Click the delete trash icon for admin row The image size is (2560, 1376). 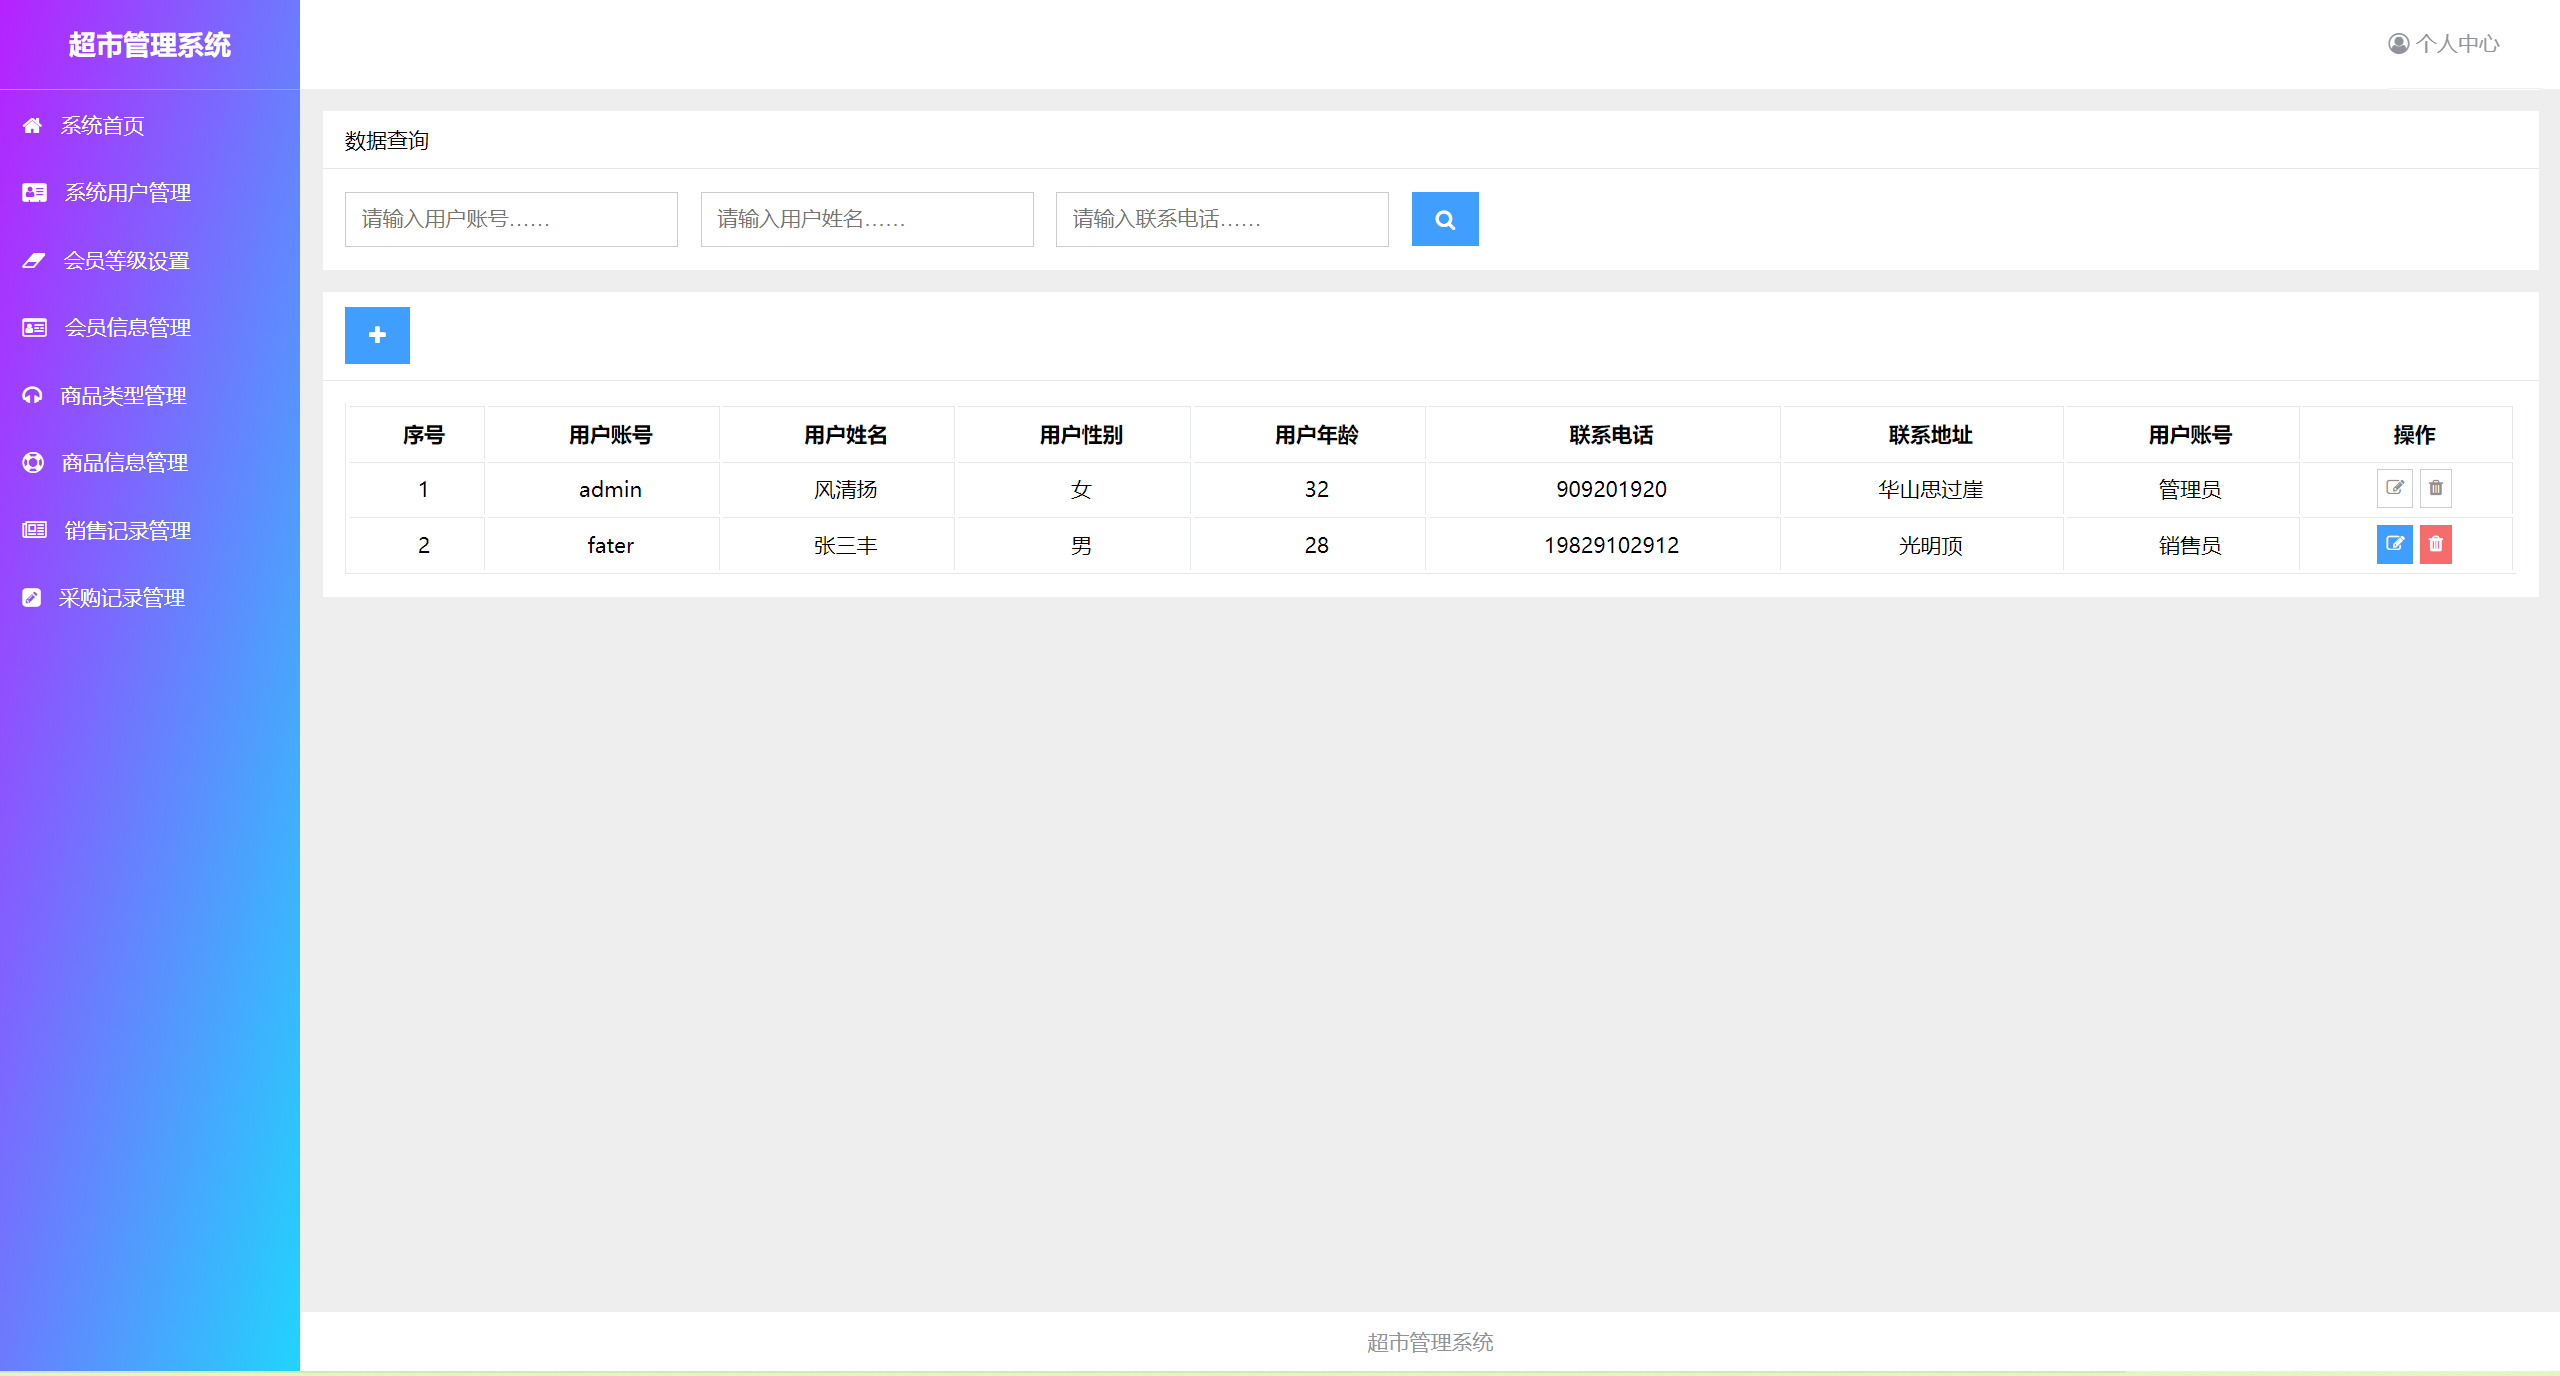point(2435,488)
